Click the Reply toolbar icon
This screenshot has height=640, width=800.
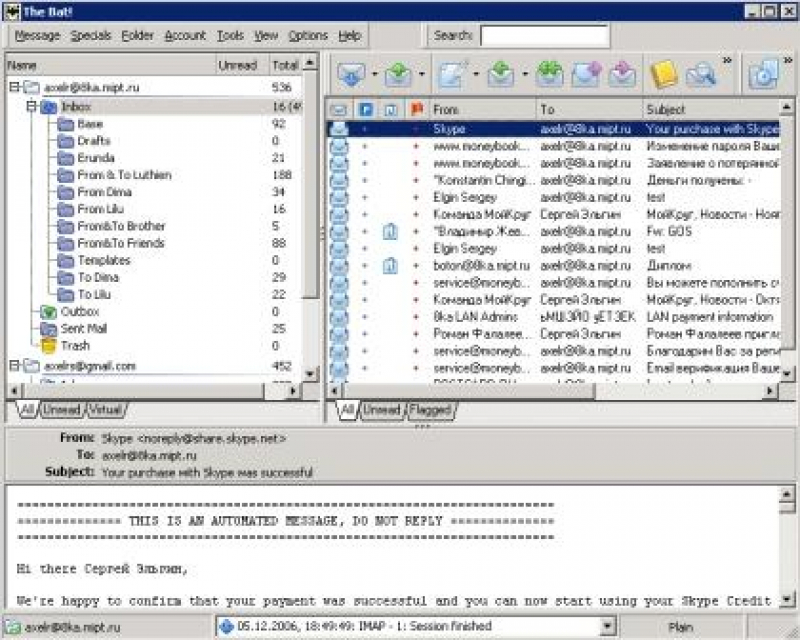[501, 74]
